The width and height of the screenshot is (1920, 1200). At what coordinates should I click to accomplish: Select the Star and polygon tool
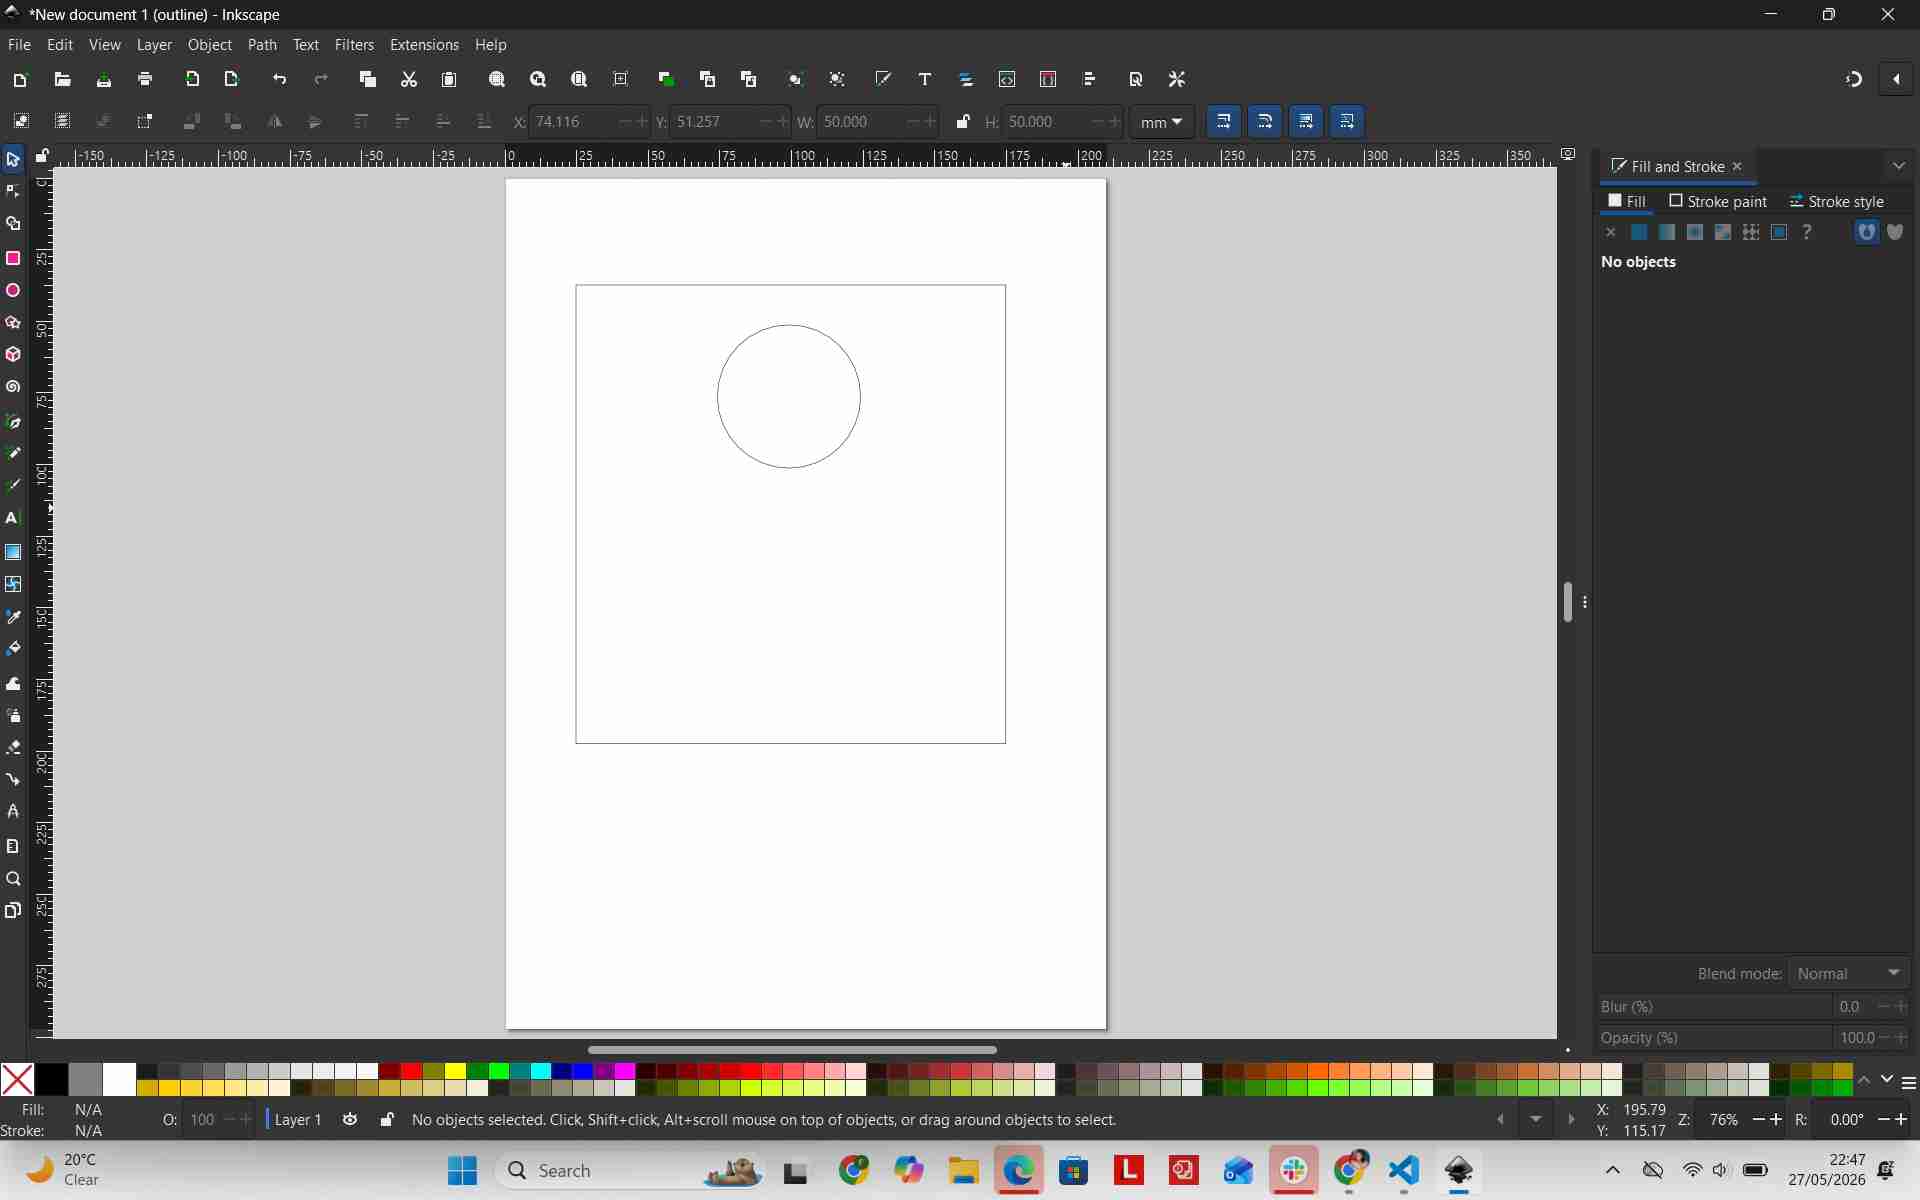13,323
